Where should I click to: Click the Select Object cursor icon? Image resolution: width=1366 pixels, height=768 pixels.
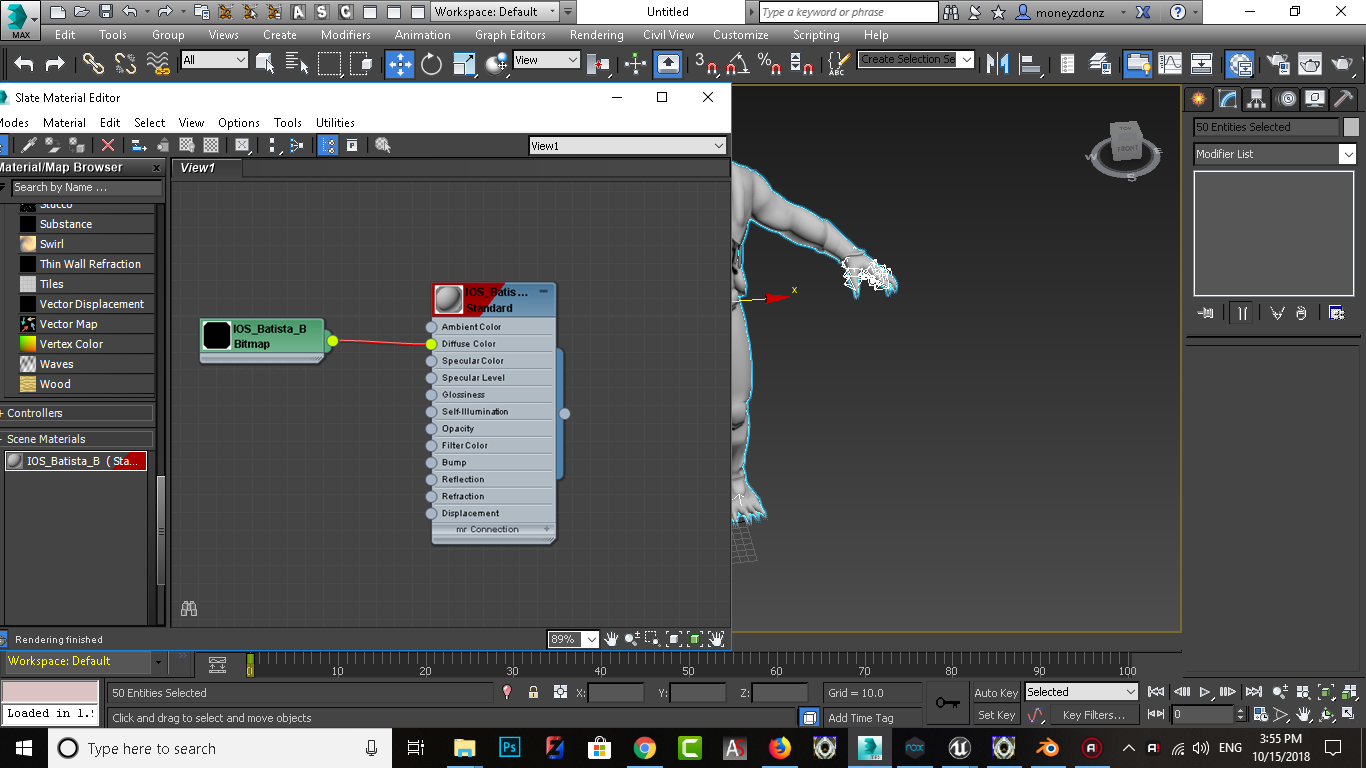point(265,64)
